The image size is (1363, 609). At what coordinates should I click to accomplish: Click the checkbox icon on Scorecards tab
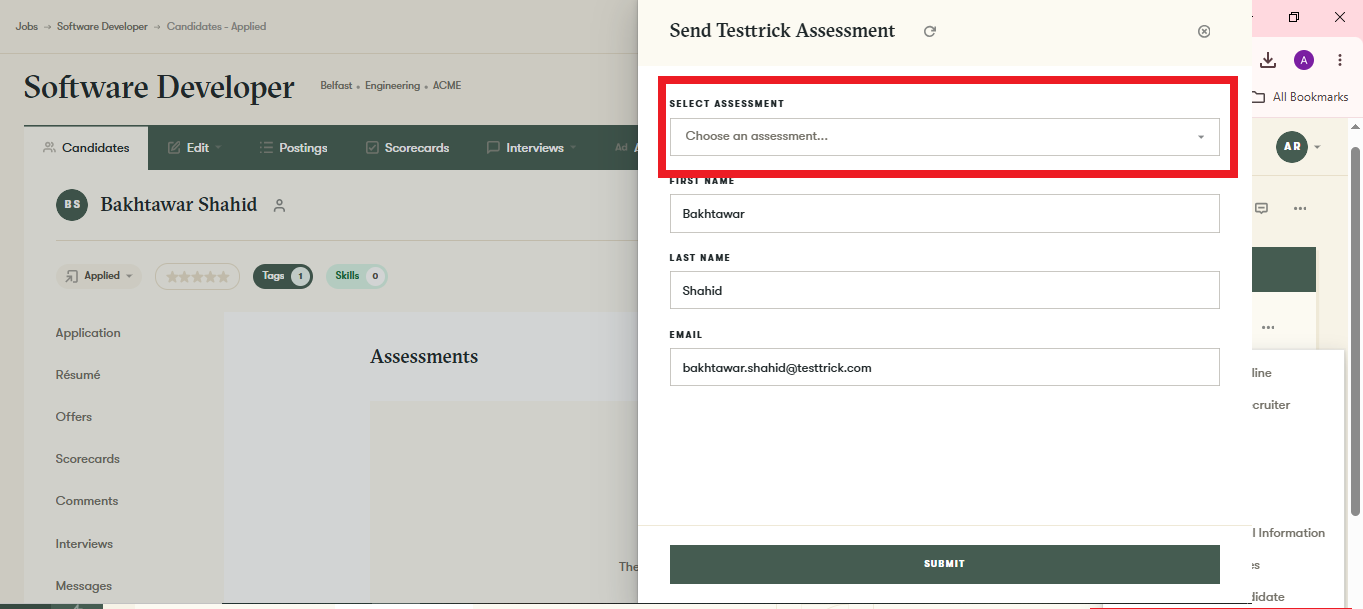[x=372, y=147]
